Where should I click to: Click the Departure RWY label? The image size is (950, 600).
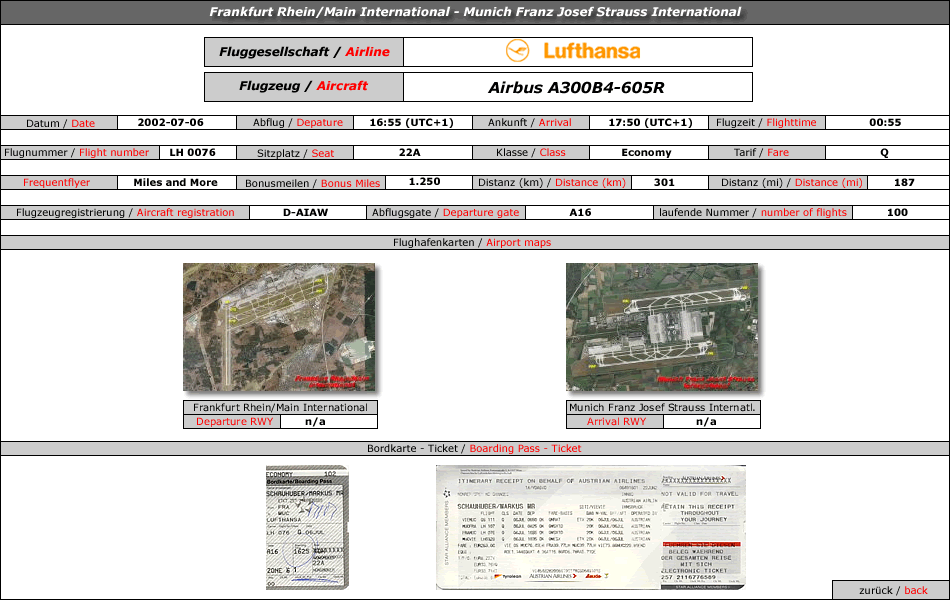(232, 422)
